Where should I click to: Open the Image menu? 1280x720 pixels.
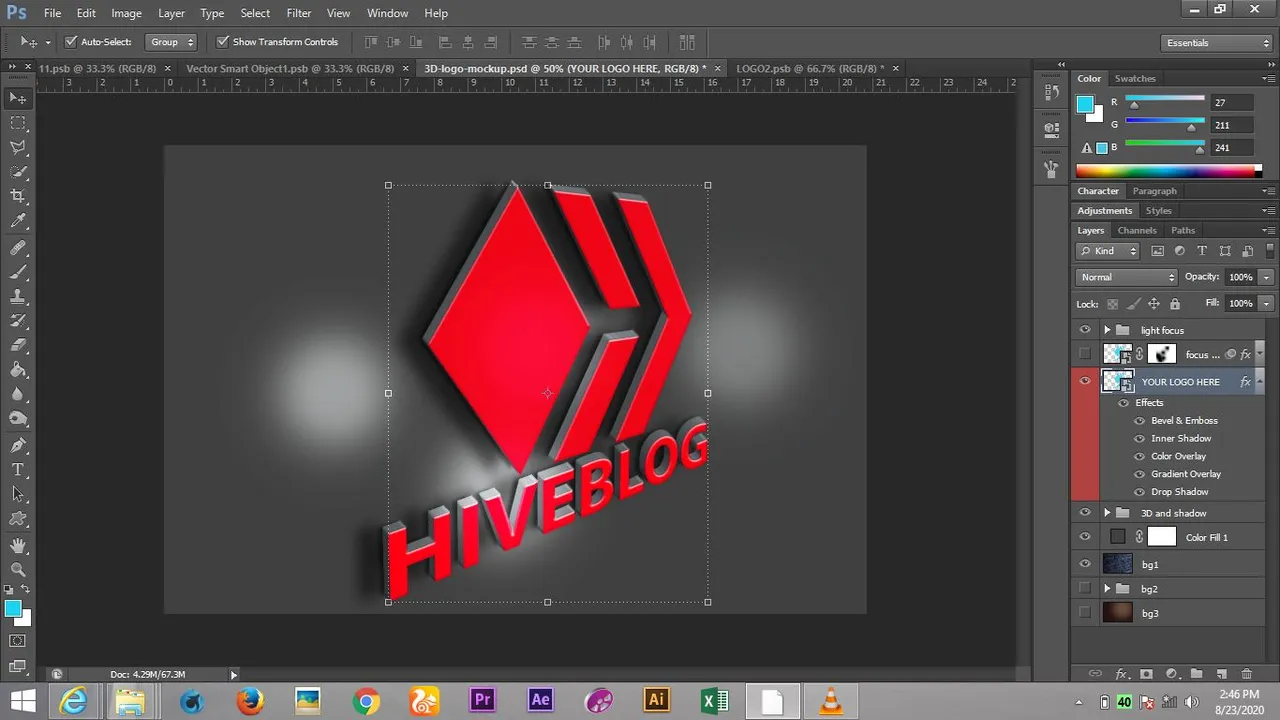pyautogui.click(x=126, y=13)
